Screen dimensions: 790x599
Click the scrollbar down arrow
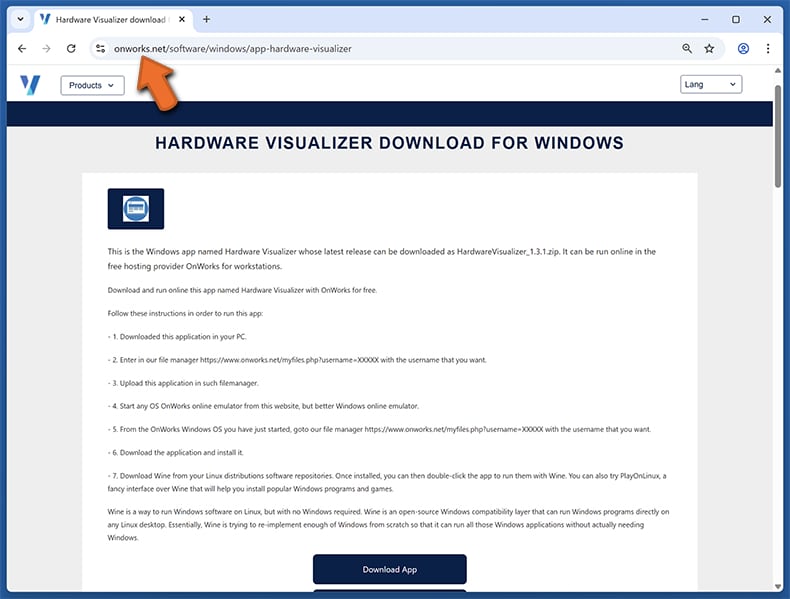pos(778,586)
